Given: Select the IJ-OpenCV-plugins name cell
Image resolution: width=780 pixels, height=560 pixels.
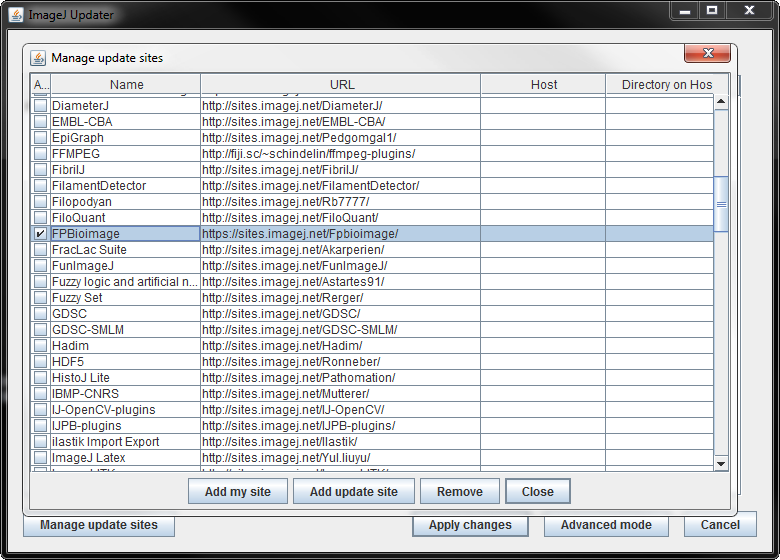Looking at the screenshot, I should 125,410.
